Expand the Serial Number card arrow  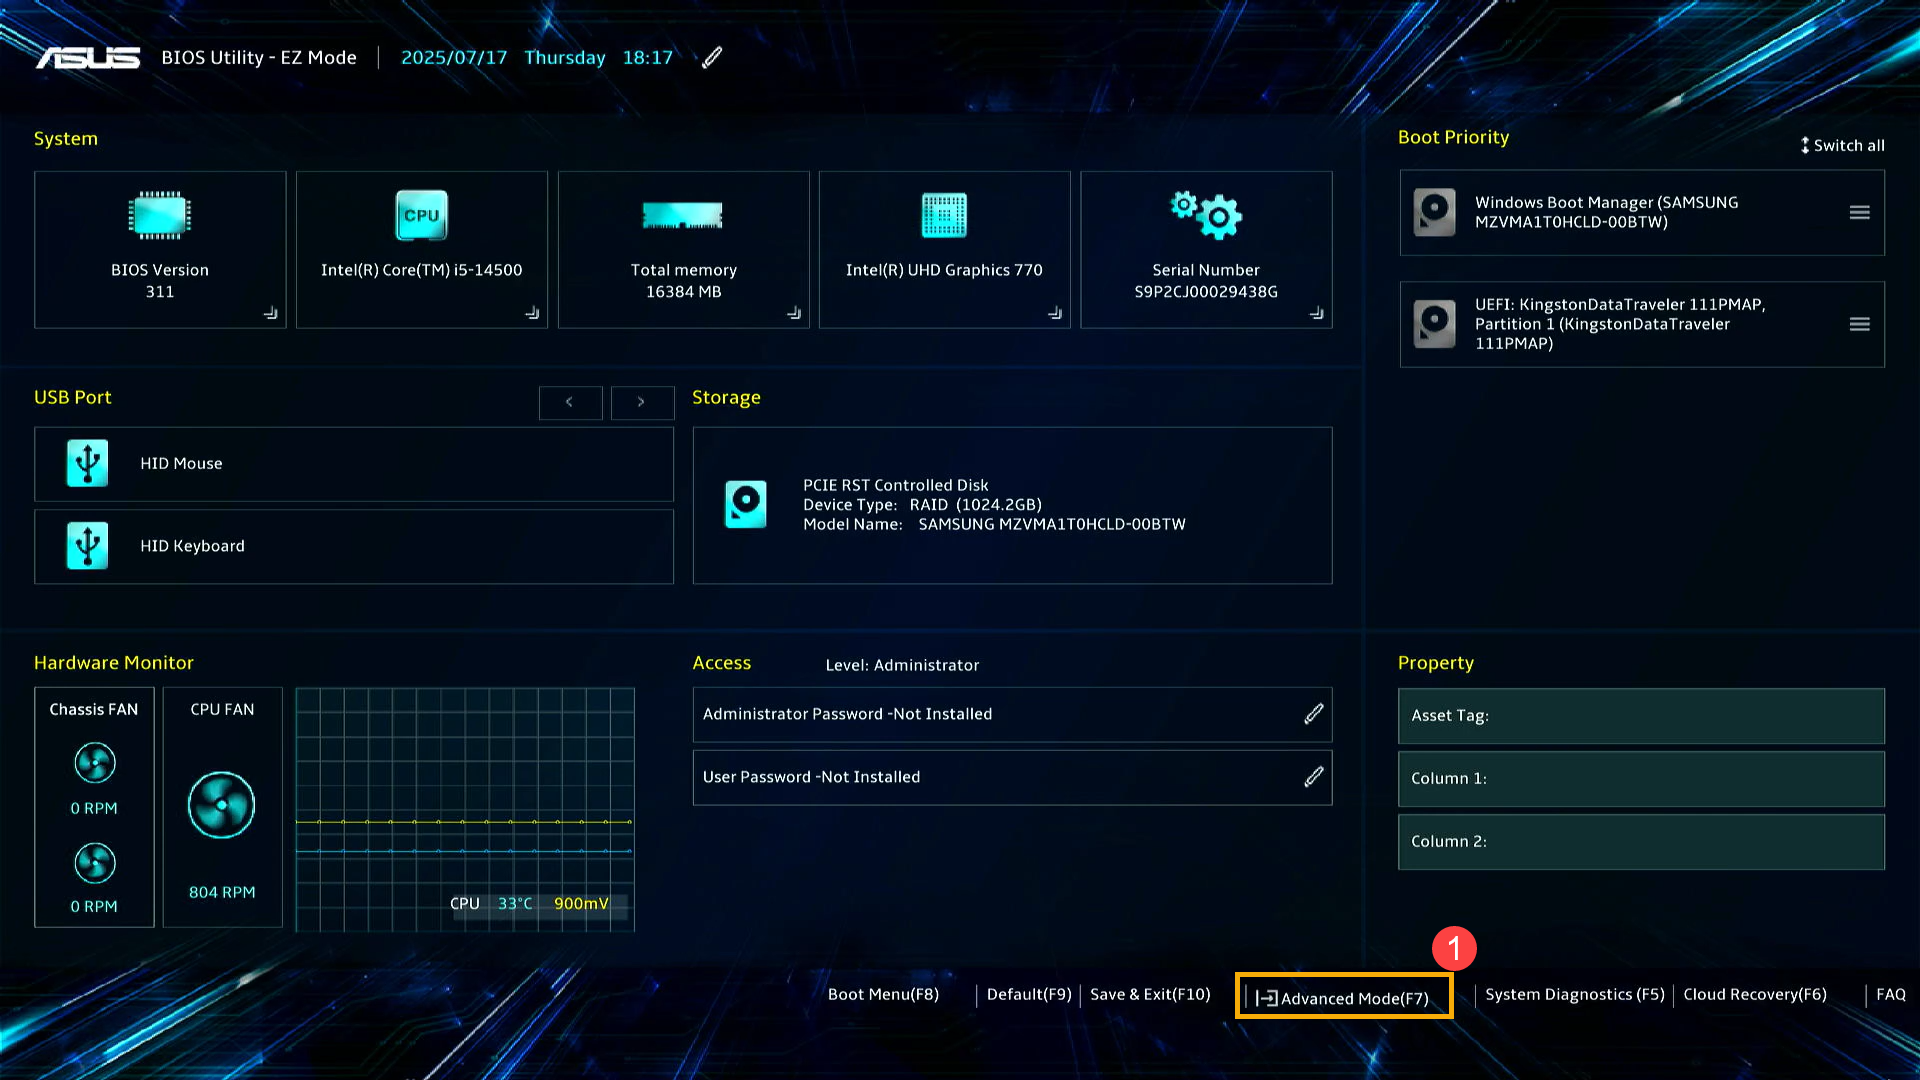tap(1317, 313)
